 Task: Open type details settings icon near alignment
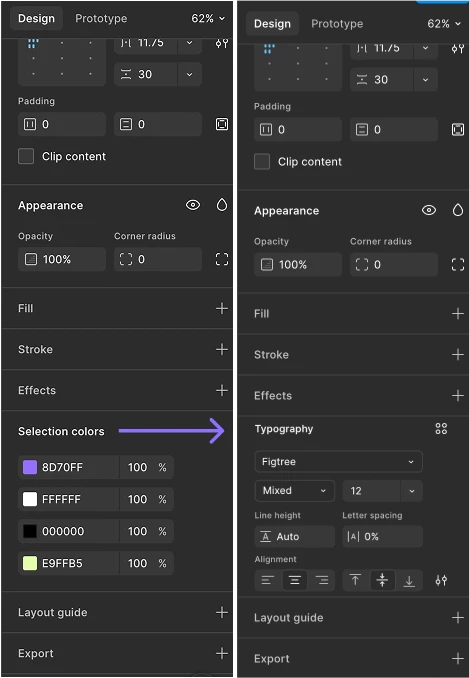pos(441,580)
